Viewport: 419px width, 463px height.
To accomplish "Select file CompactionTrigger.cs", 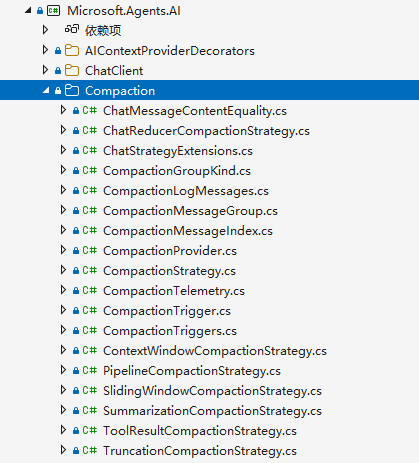I will point(167,311).
